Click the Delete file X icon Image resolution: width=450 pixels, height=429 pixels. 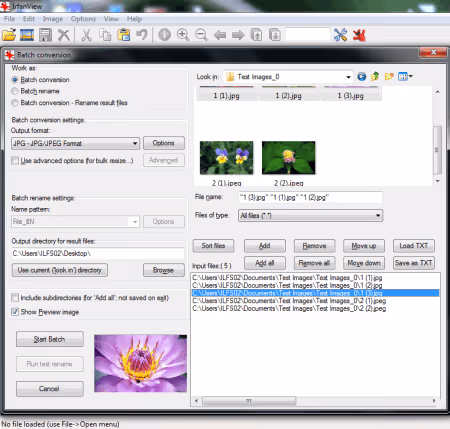[x=64, y=35]
